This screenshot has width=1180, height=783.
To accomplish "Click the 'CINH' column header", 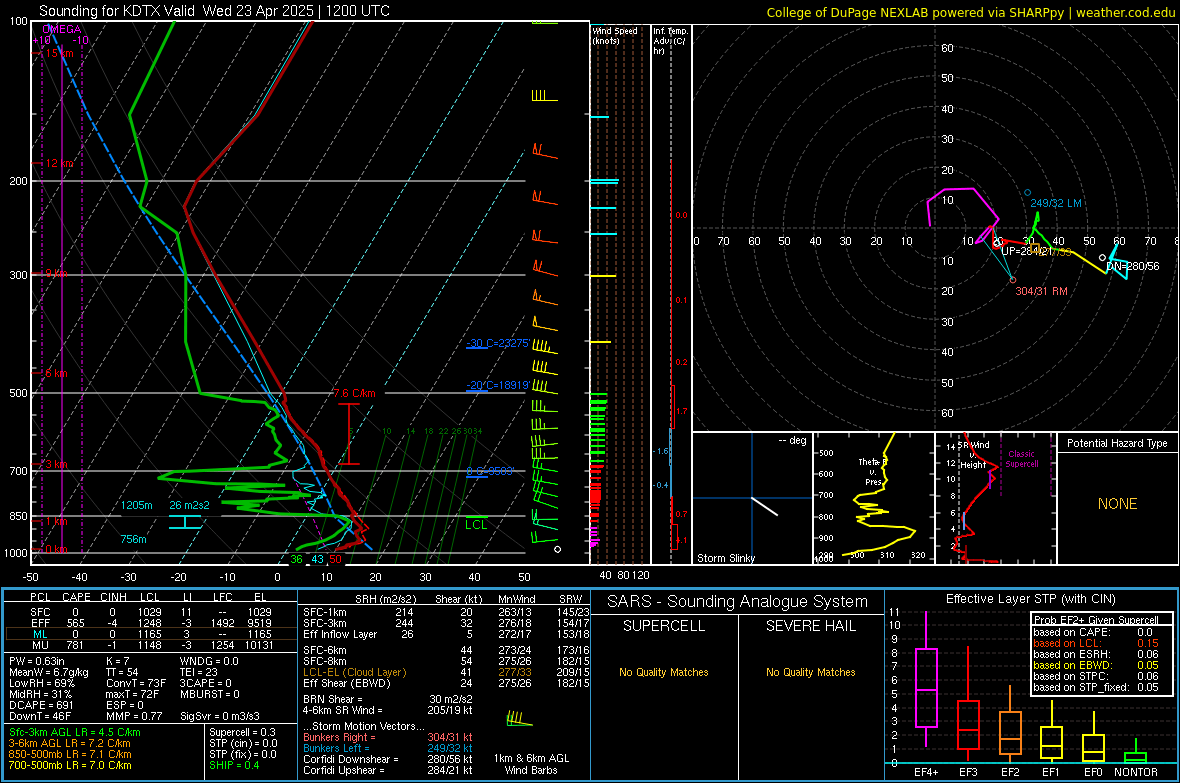I will point(114,597).
